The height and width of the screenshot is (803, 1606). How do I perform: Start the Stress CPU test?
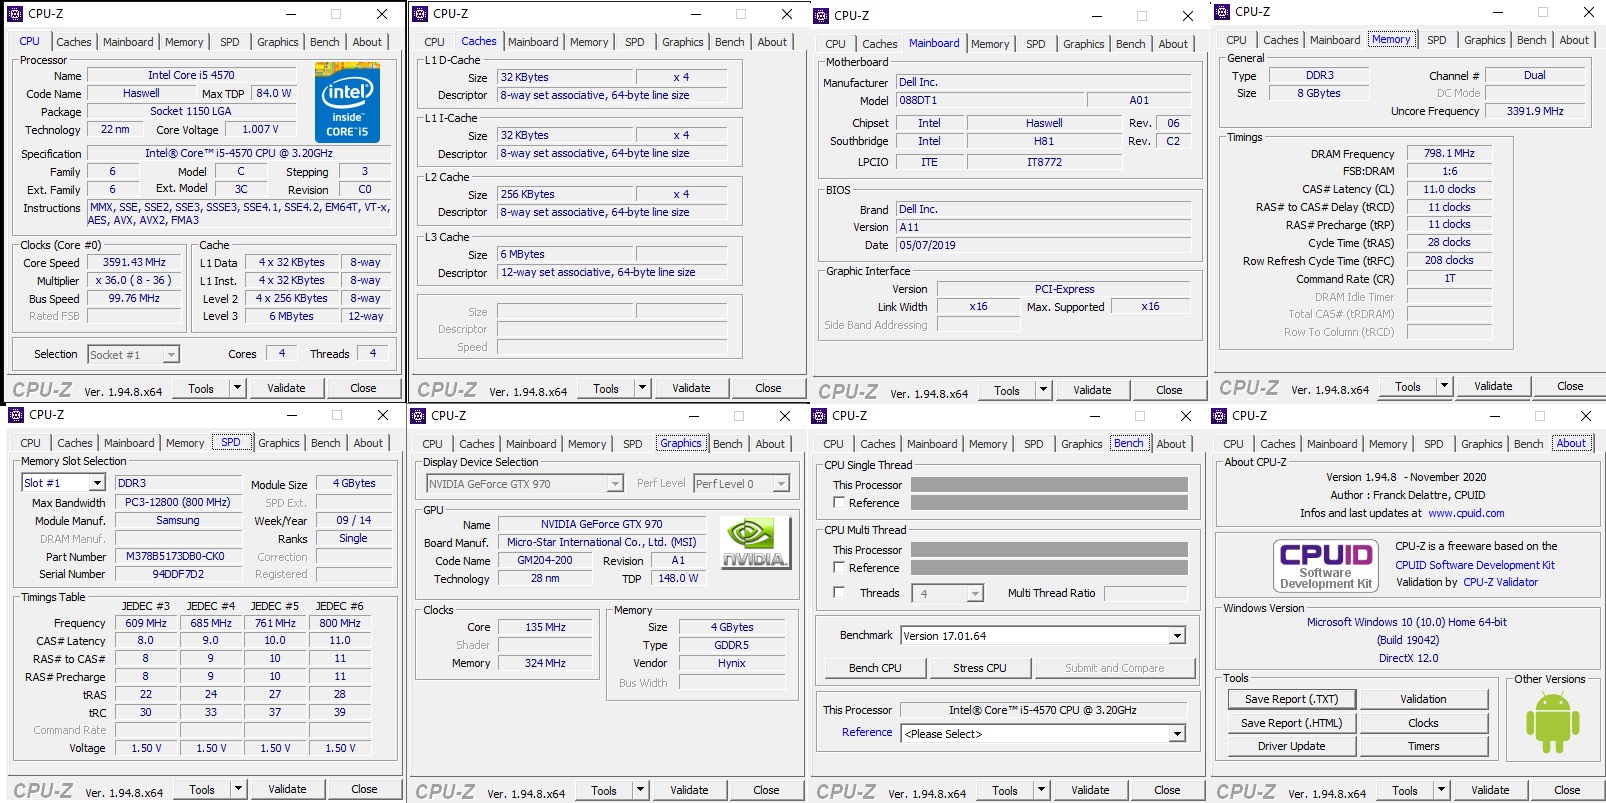click(980, 668)
